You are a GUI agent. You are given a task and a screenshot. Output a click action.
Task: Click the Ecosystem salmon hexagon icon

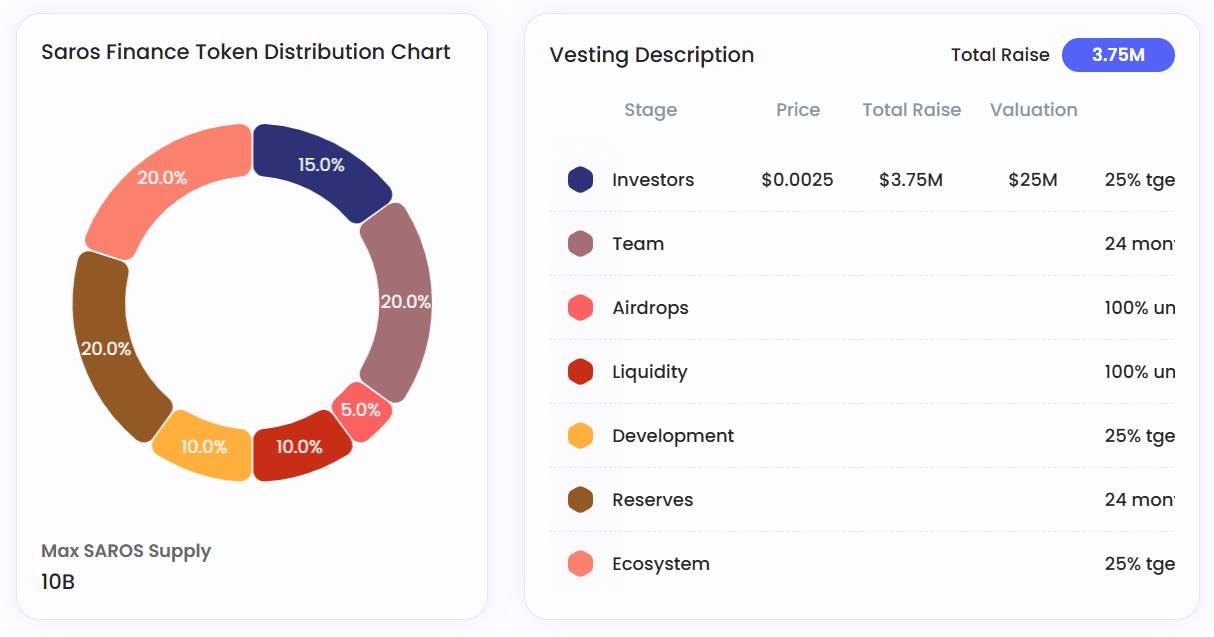tap(580, 564)
